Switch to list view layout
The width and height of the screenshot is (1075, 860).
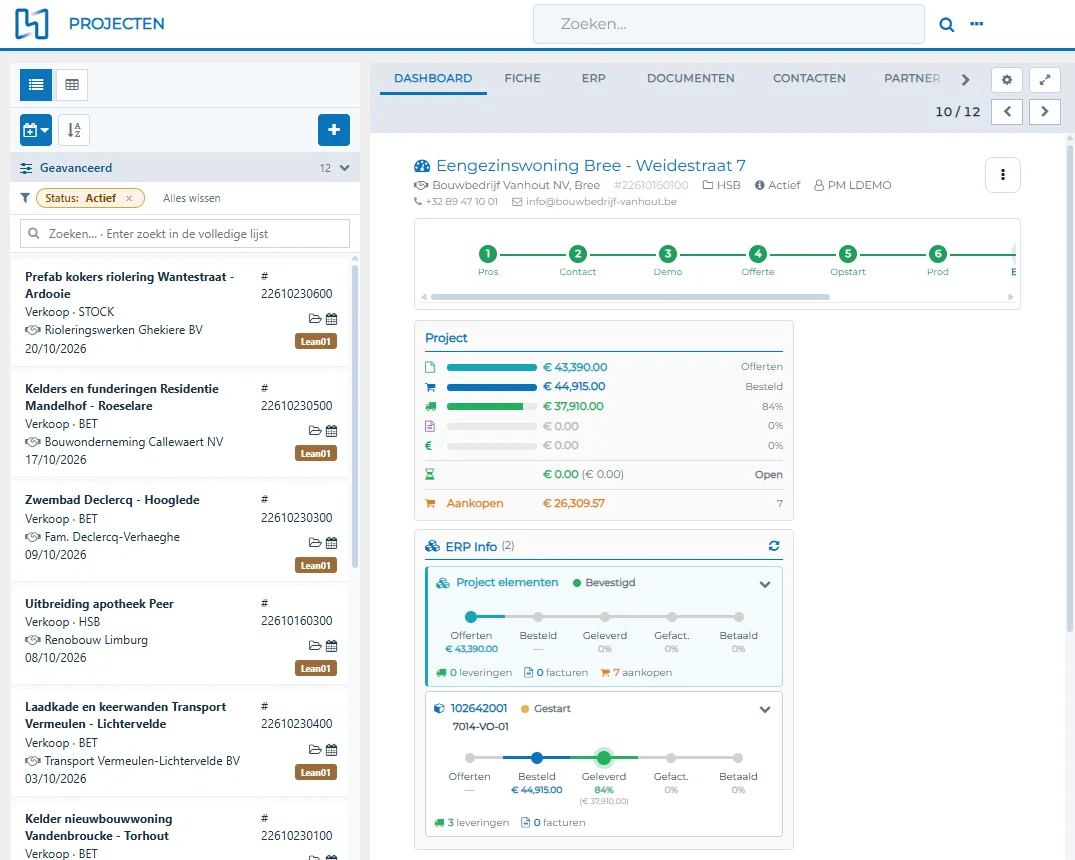point(36,84)
